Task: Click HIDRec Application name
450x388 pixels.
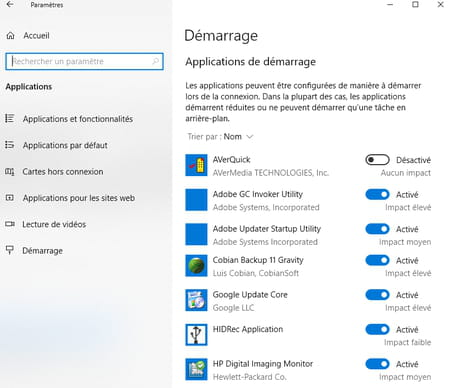Action: click(248, 329)
